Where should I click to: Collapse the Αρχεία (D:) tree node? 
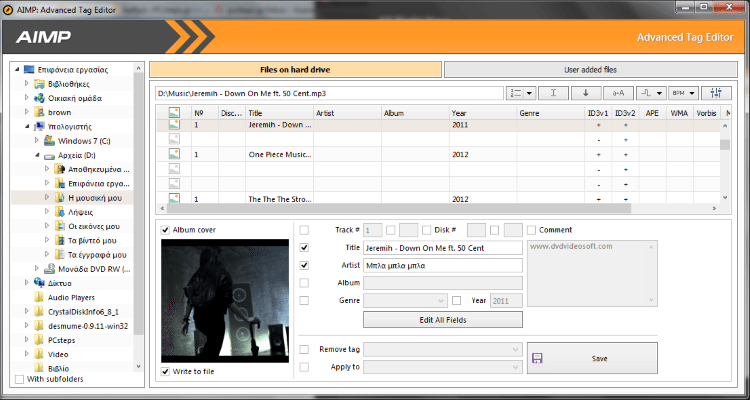37,156
